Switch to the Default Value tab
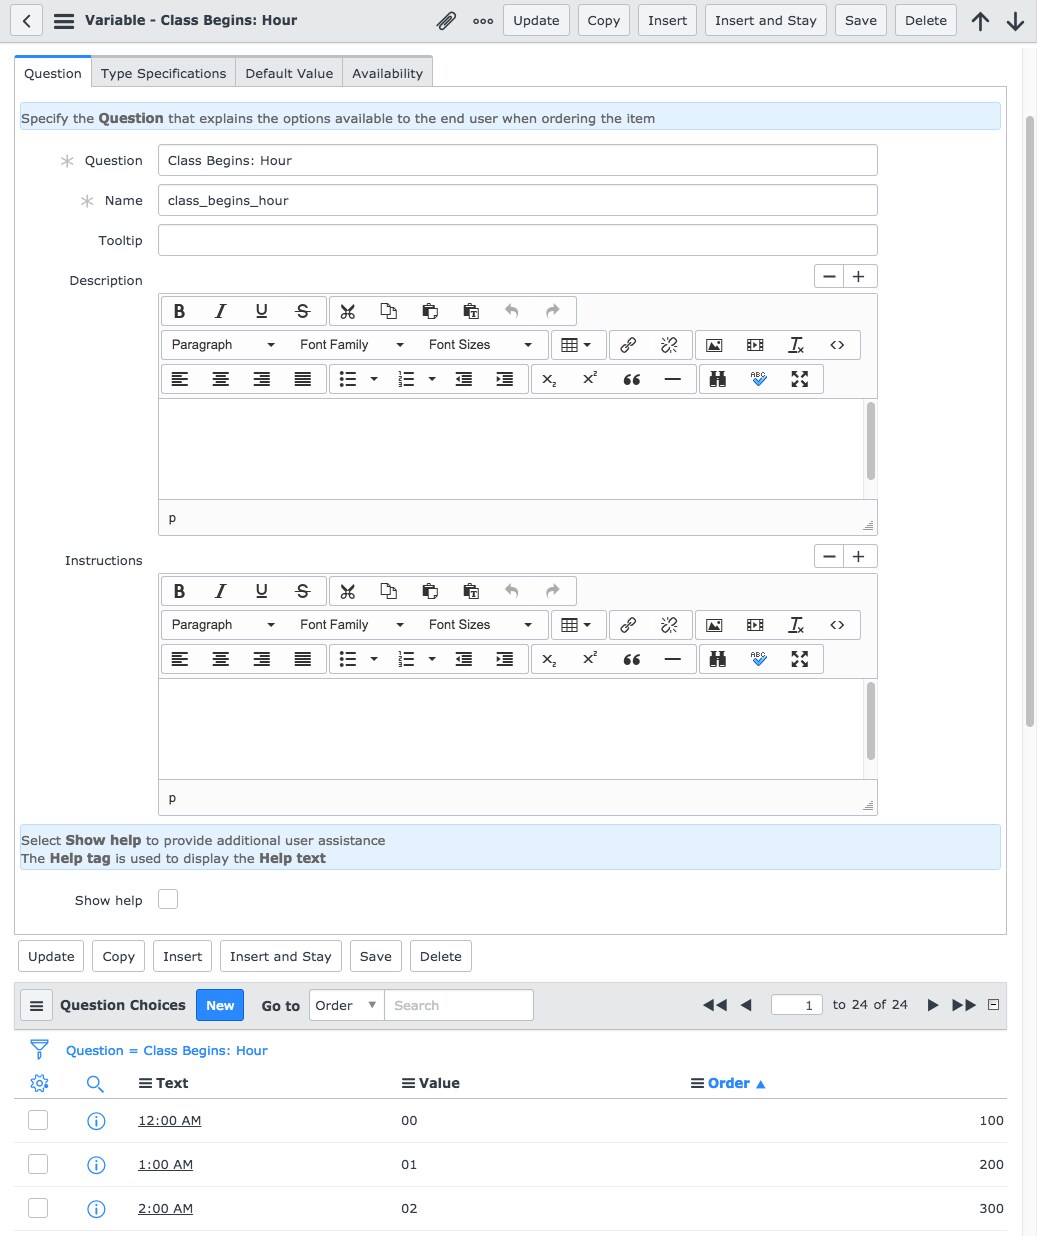Image resolution: width=1038 pixels, height=1236 pixels. 289,73
